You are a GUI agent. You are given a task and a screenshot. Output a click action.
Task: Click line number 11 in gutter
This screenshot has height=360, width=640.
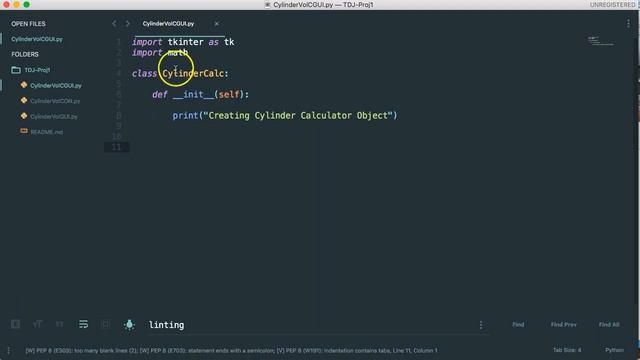(x=117, y=147)
